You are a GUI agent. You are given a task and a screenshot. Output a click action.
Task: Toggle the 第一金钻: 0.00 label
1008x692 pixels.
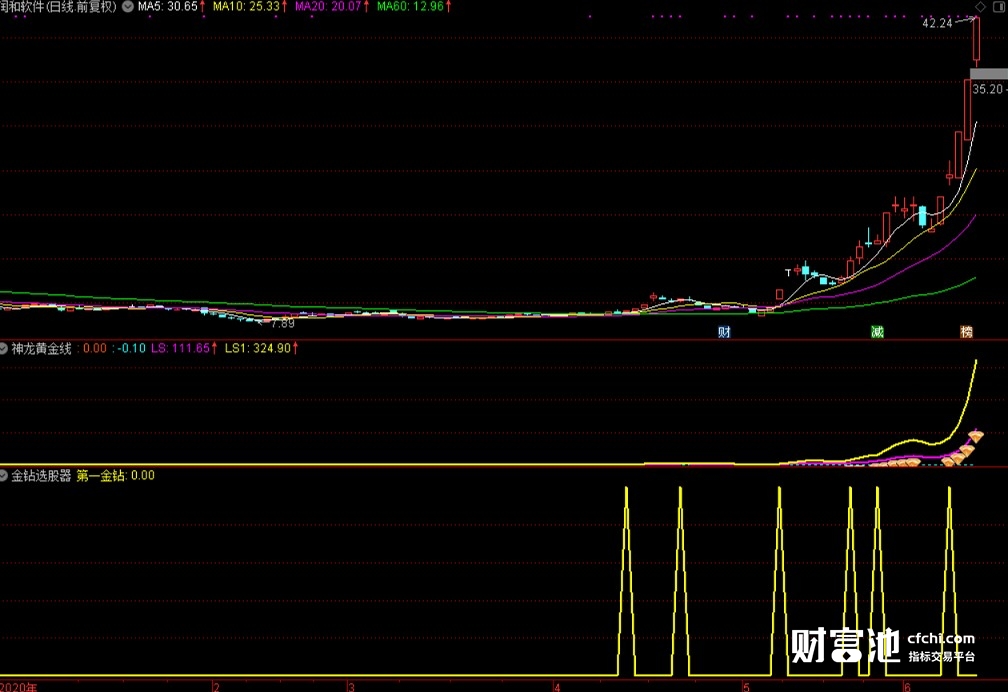tap(117, 475)
